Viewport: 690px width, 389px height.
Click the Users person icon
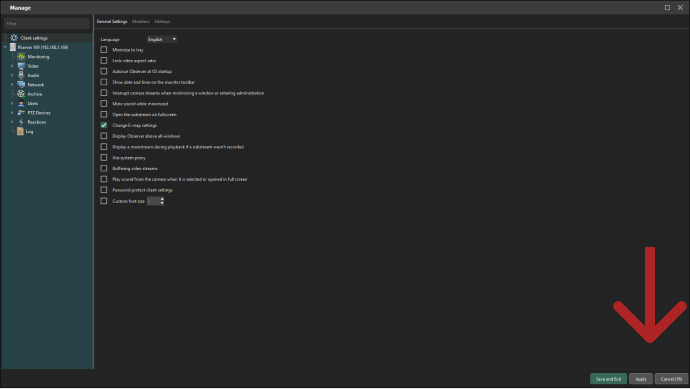[x=21, y=103]
